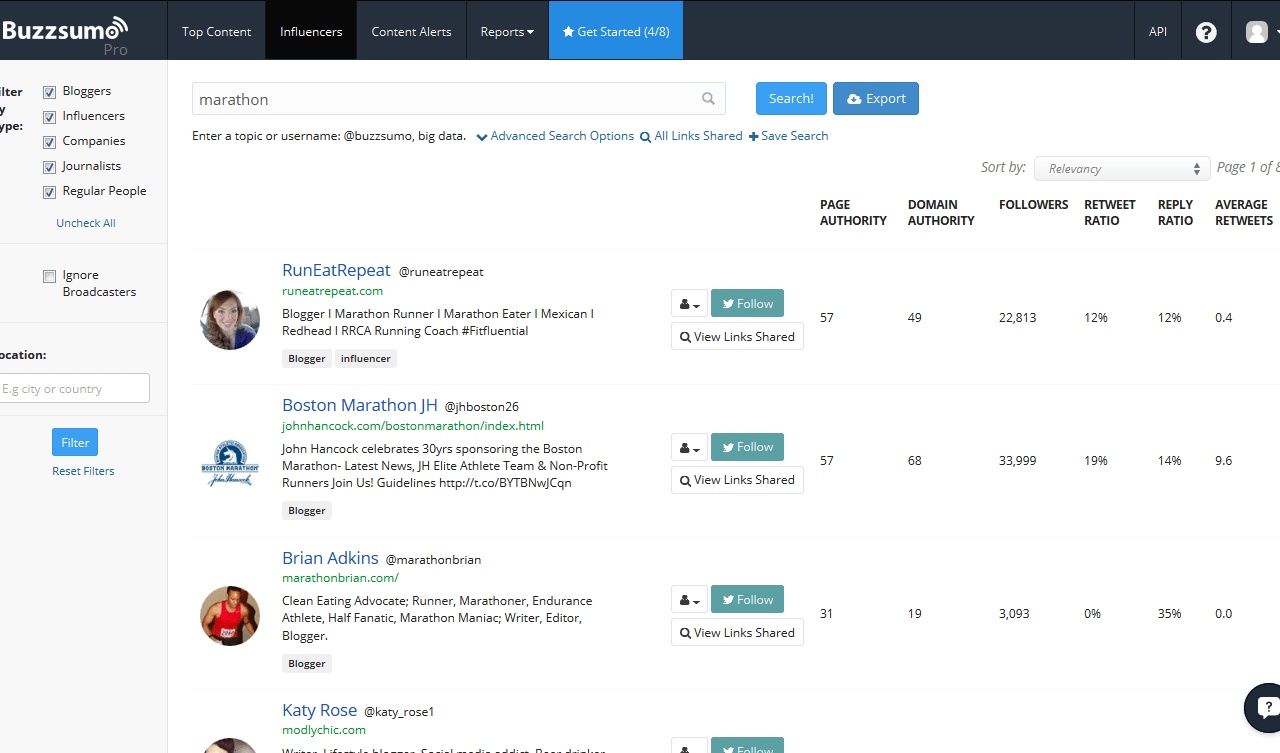This screenshot has width=1280, height=753.
Task: Click influencer tag under RunEatRepeat
Action: 366,358
